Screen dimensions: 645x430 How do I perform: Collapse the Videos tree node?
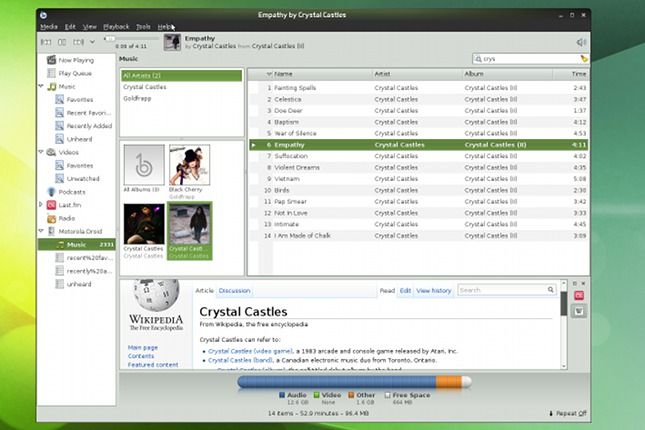pyautogui.click(x=41, y=152)
